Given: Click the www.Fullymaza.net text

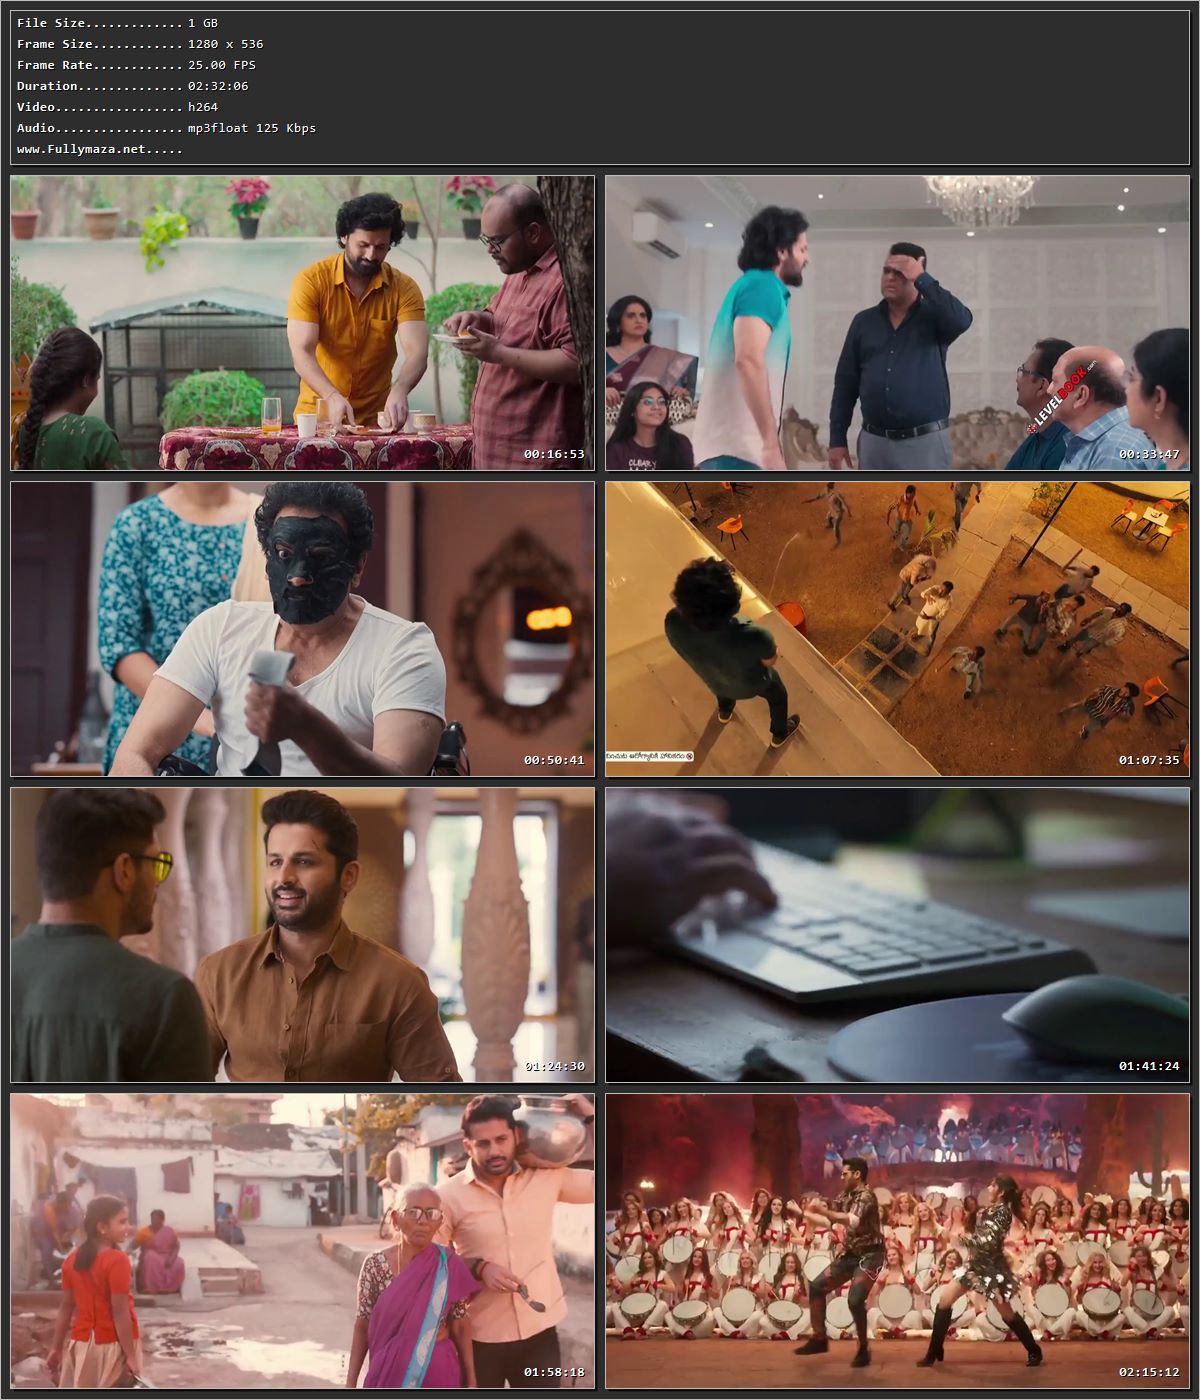Looking at the screenshot, I should tap(99, 149).
